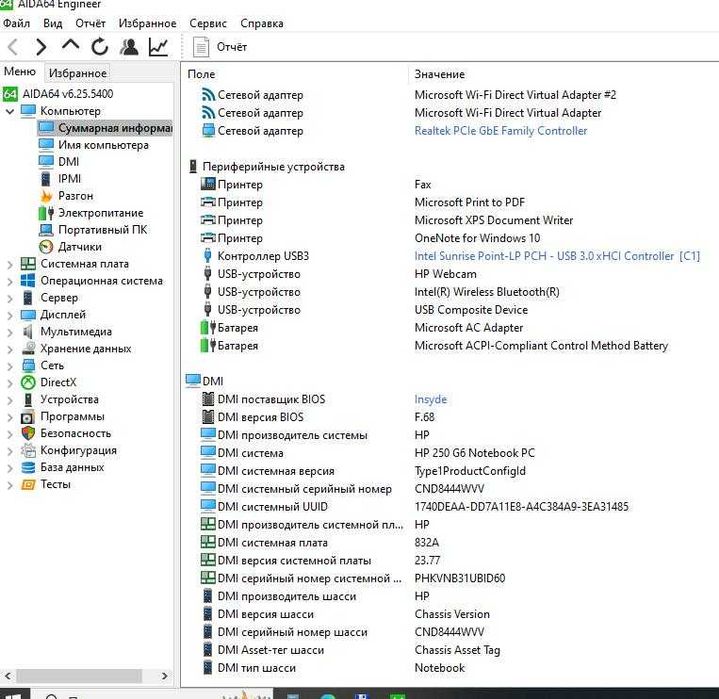The height and width of the screenshot is (699, 719).
Task: Click the Мультимедиа speaker icon
Action: click(x=28, y=332)
